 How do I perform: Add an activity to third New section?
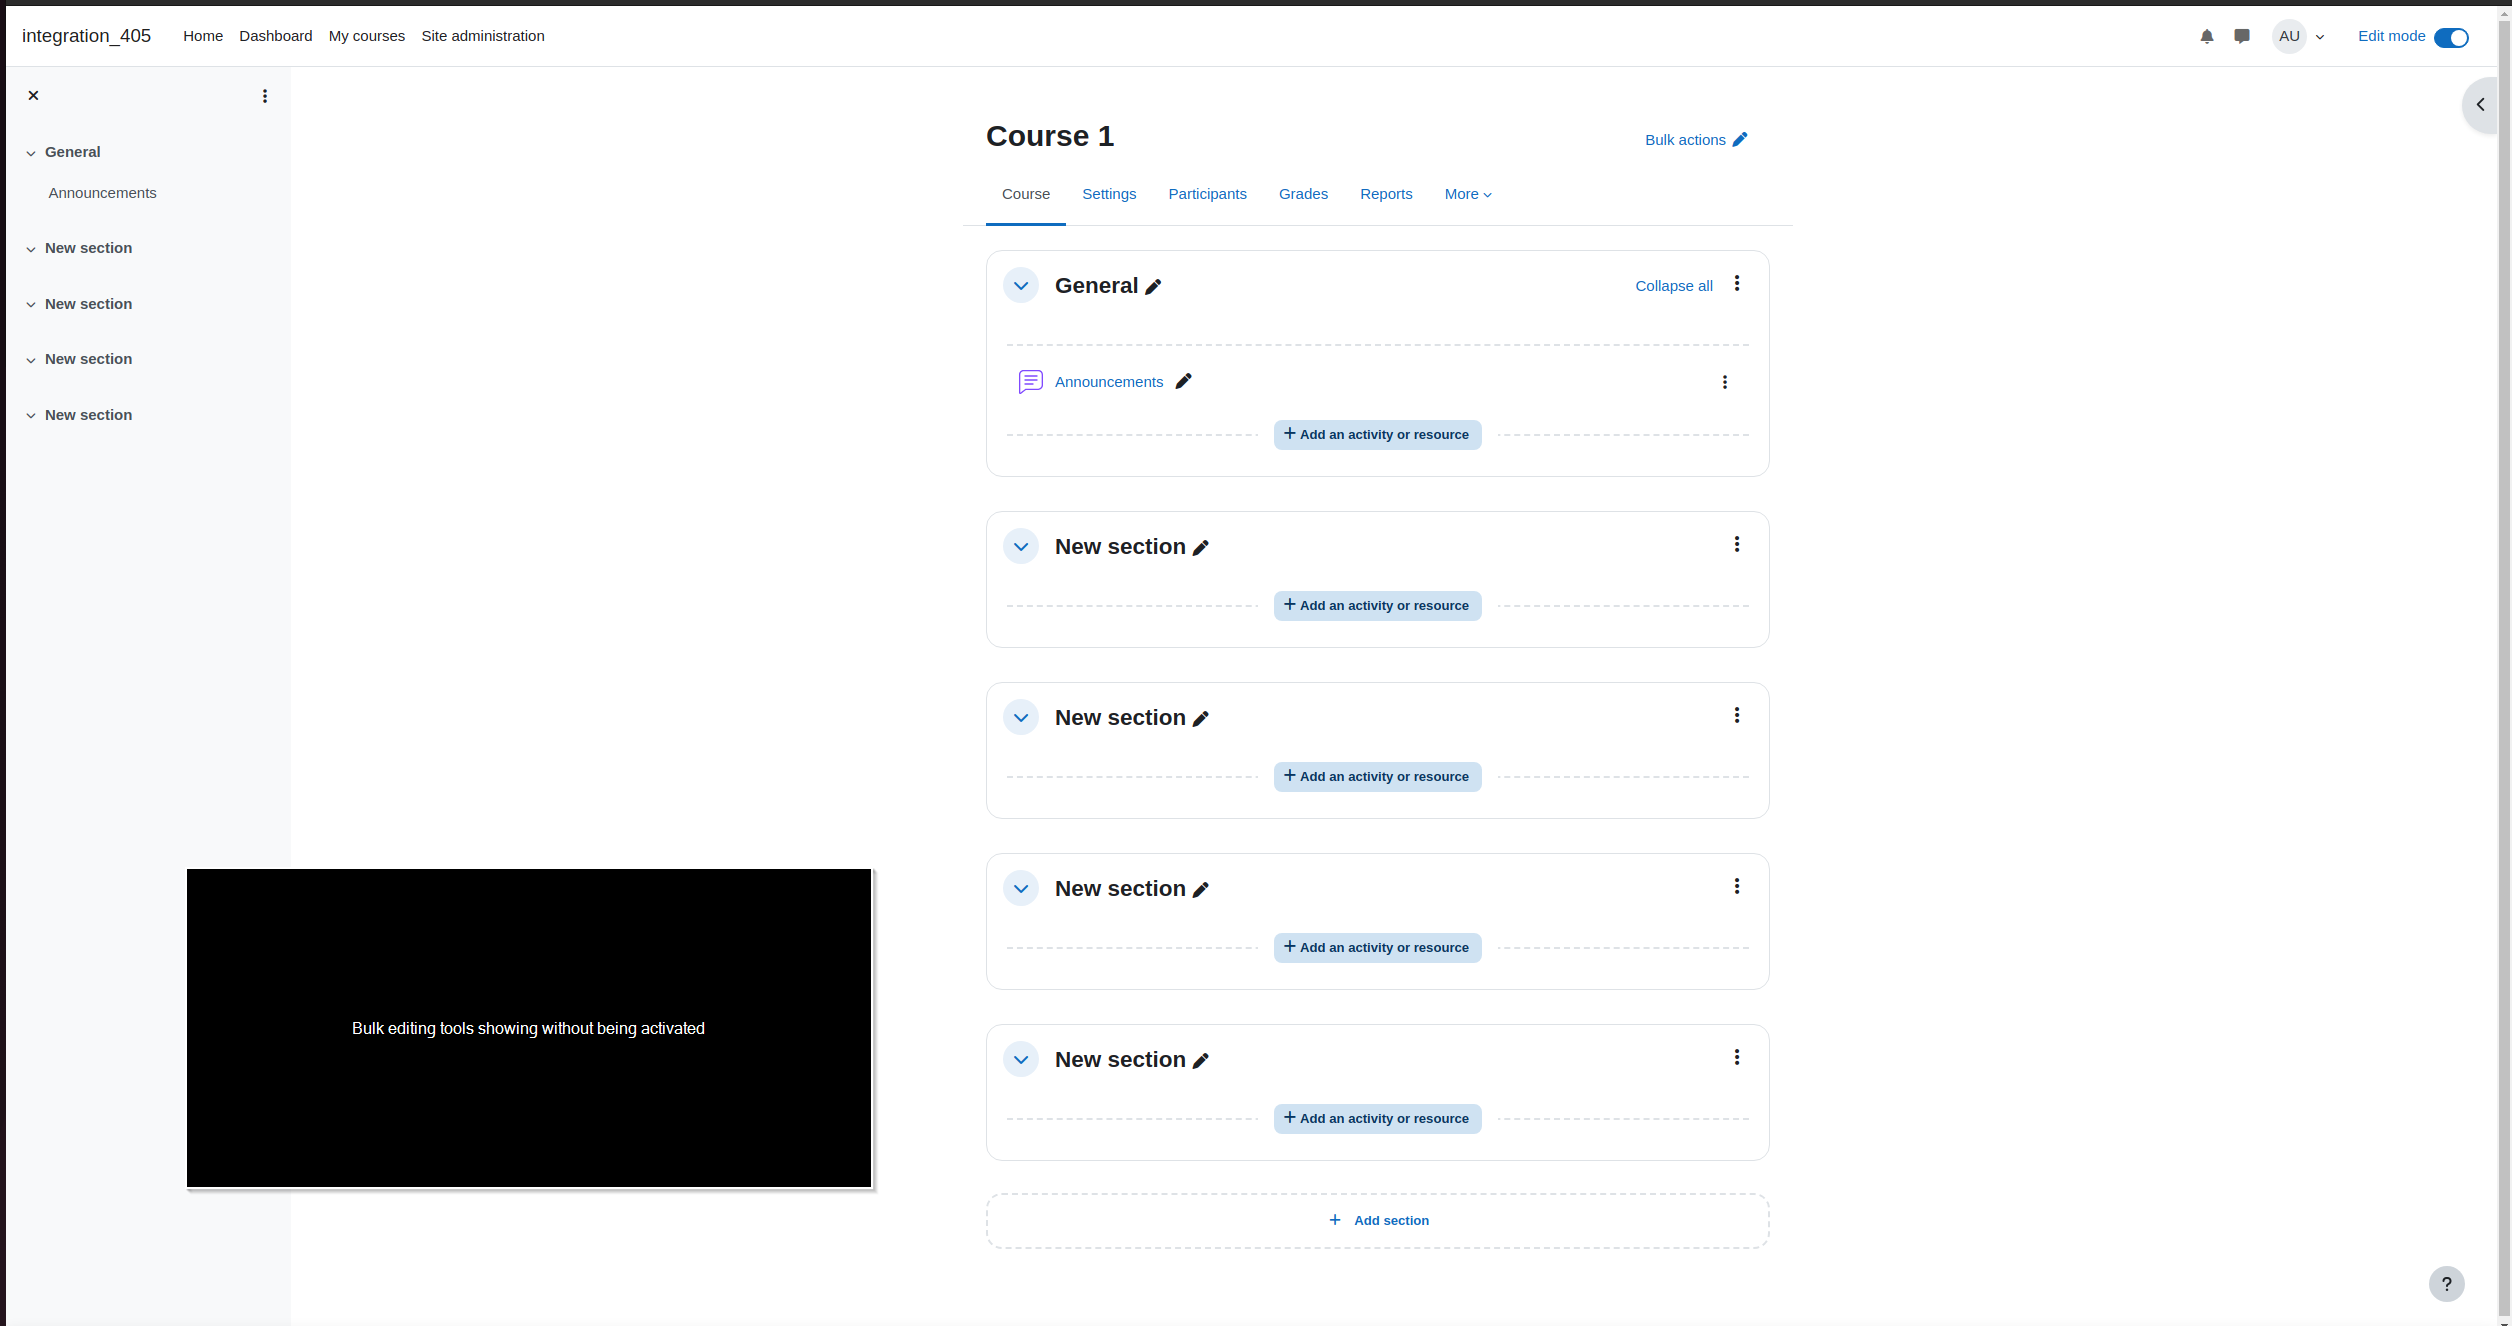tap(1377, 948)
